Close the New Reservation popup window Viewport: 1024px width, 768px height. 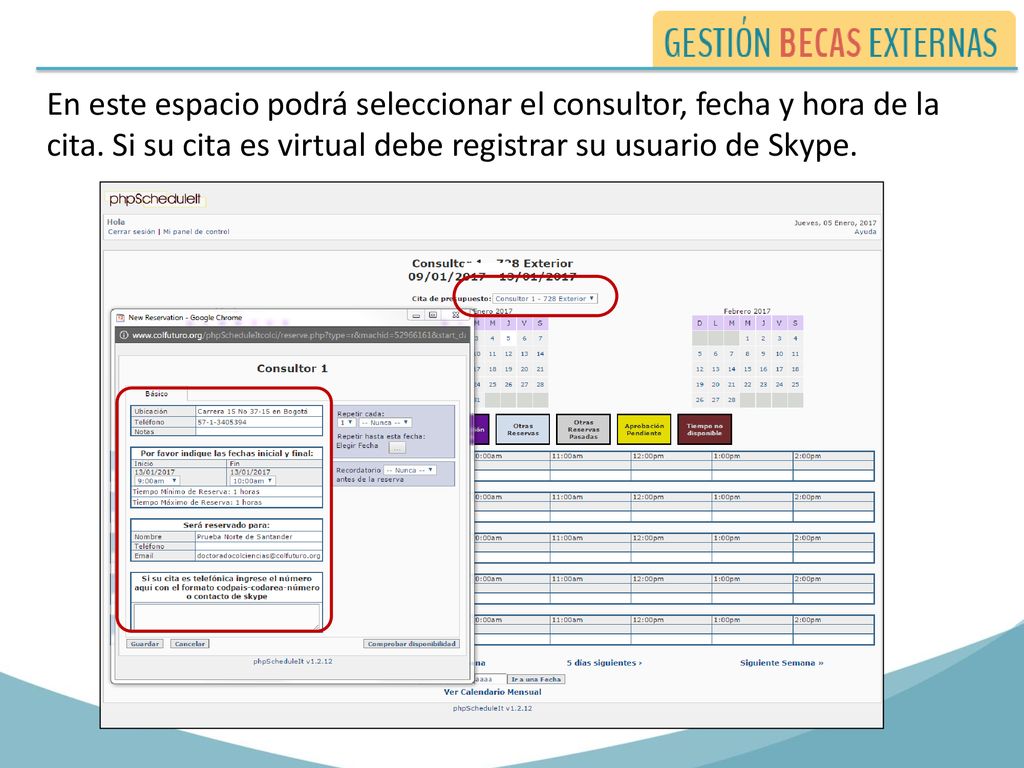(455, 315)
